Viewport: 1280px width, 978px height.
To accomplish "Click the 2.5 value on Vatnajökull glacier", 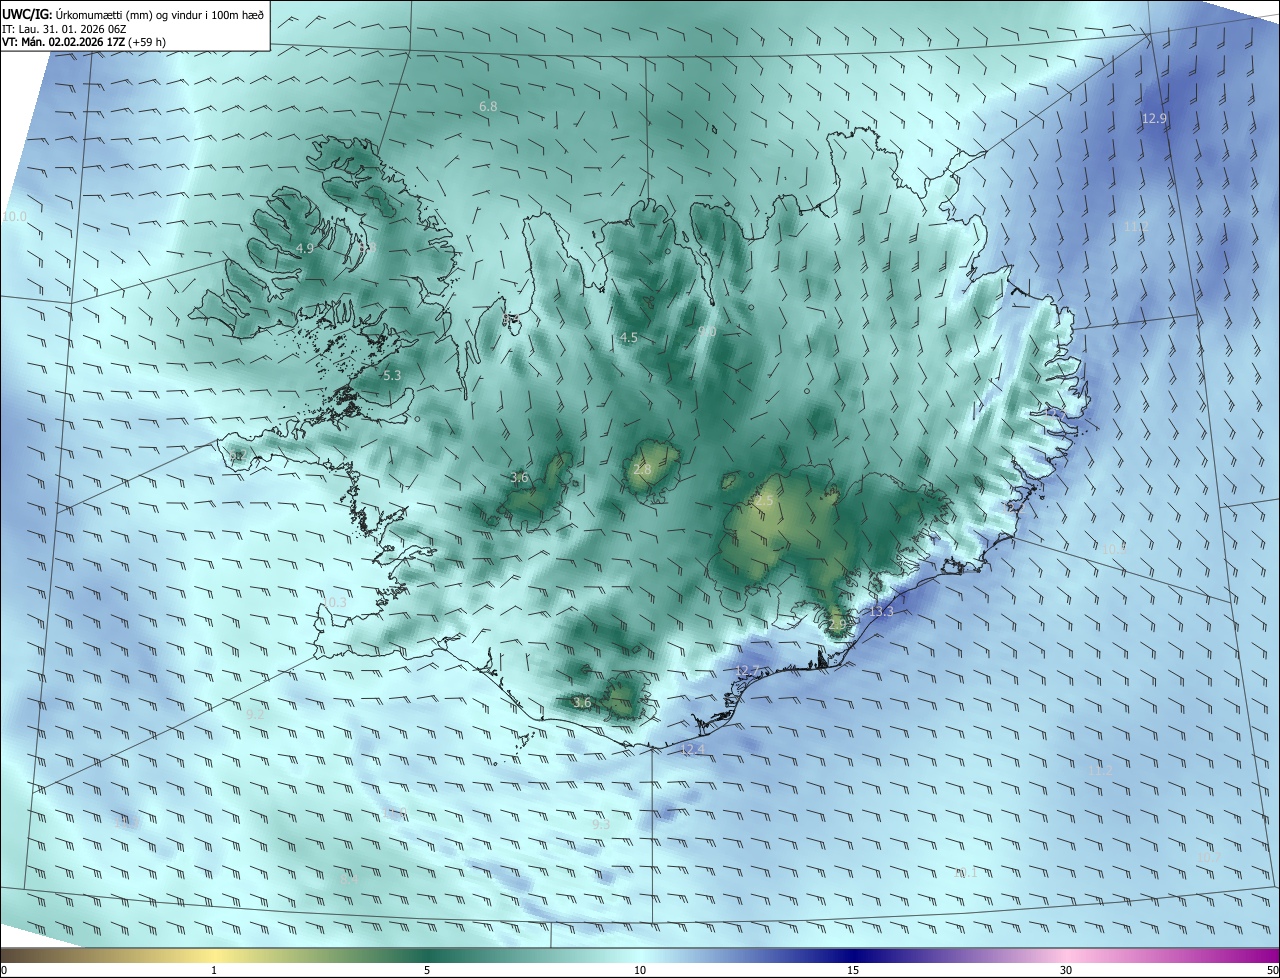I will click(x=764, y=500).
